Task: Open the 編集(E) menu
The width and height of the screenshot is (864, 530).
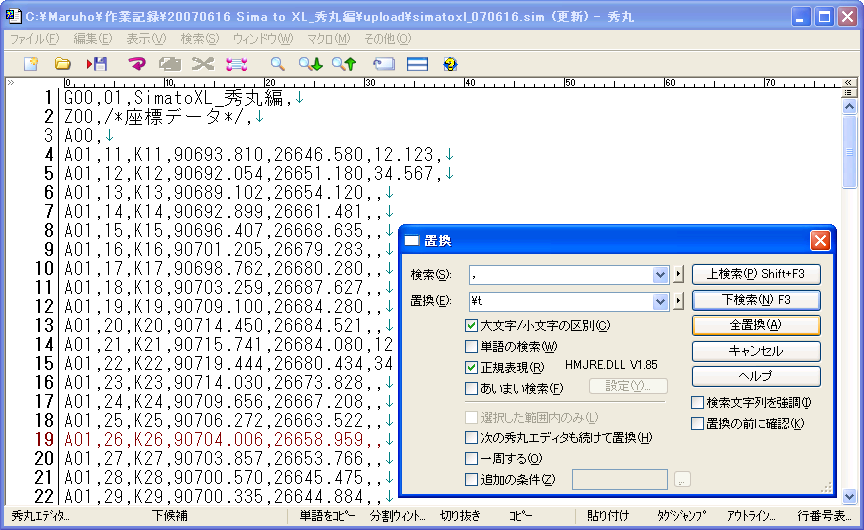Action: pos(92,39)
